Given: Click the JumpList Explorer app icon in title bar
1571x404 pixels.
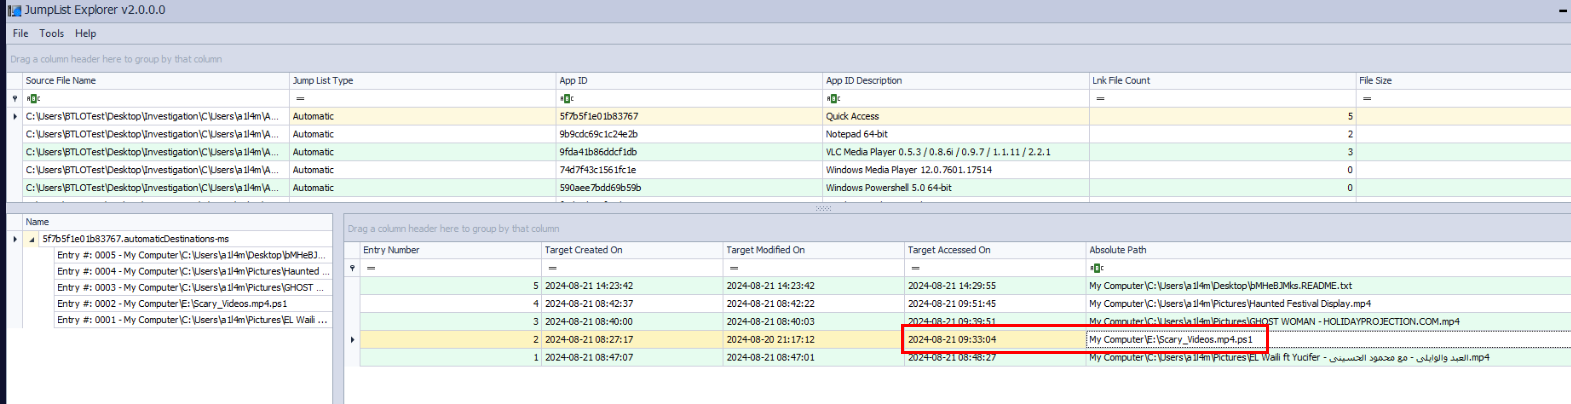Looking at the screenshot, I should pyautogui.click(x=14, y=10).
